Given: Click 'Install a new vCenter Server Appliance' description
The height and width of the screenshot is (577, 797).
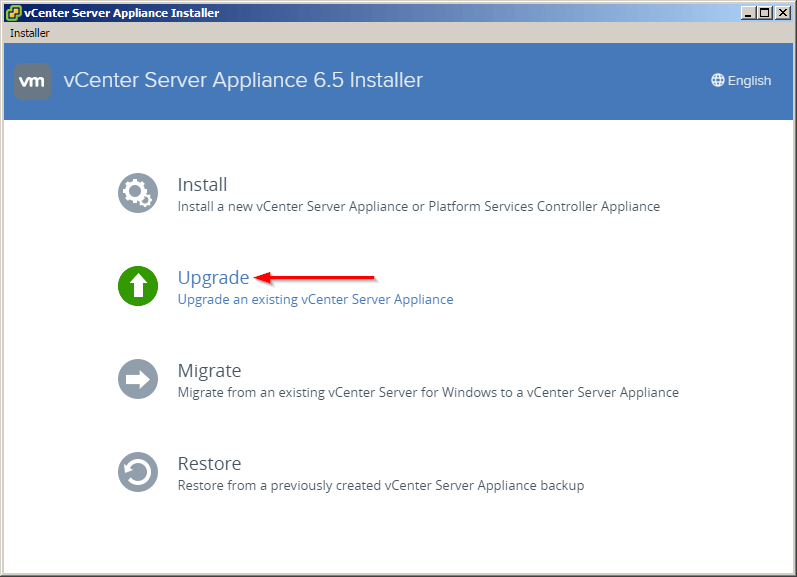Looking at the screenshot, I should point(418,206).
